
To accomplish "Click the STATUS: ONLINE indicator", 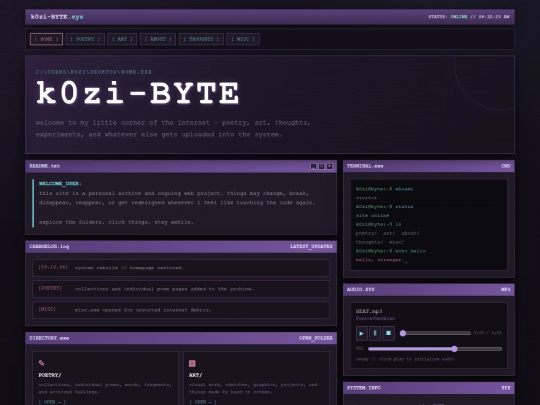I will point(448,17).
